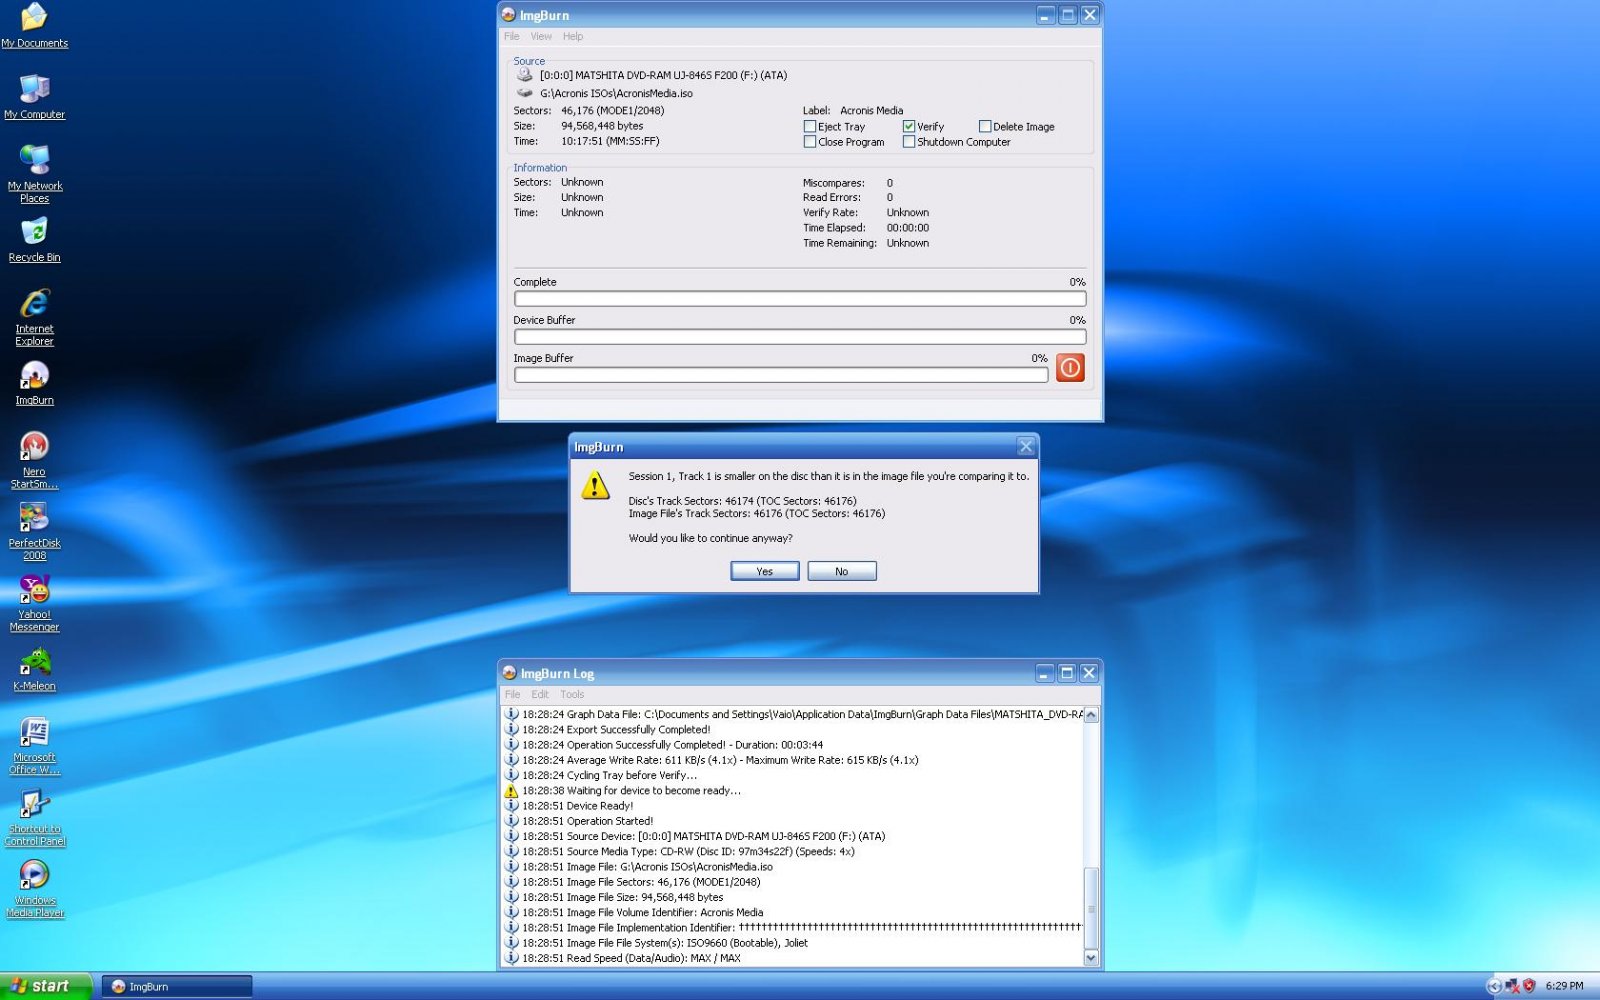Screen dimensions: 1600x1000
Task: Click the Start button
Action: (x=46, y=986)
